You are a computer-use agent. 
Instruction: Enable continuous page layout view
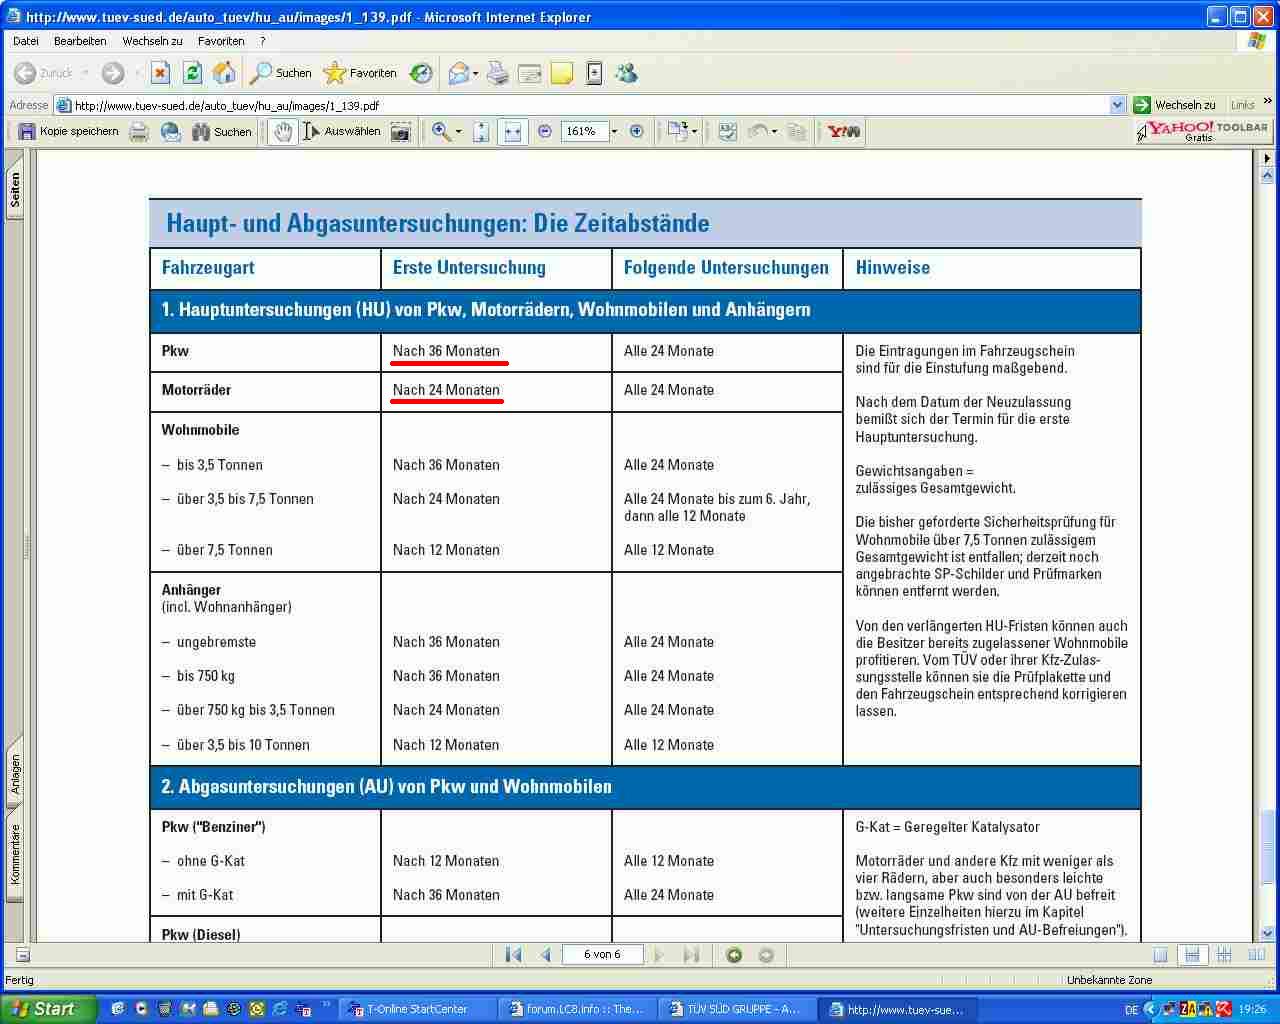click(1192, 955)
